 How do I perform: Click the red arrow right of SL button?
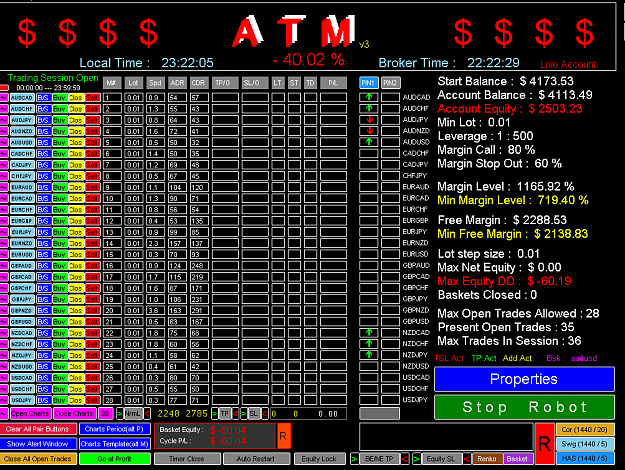pyautogui.click(x=265, y=414)
